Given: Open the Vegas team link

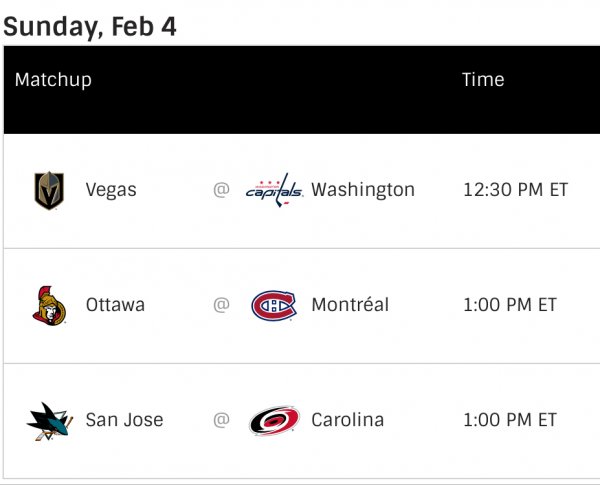Looking at the screenshot, I should pos(111,190).
